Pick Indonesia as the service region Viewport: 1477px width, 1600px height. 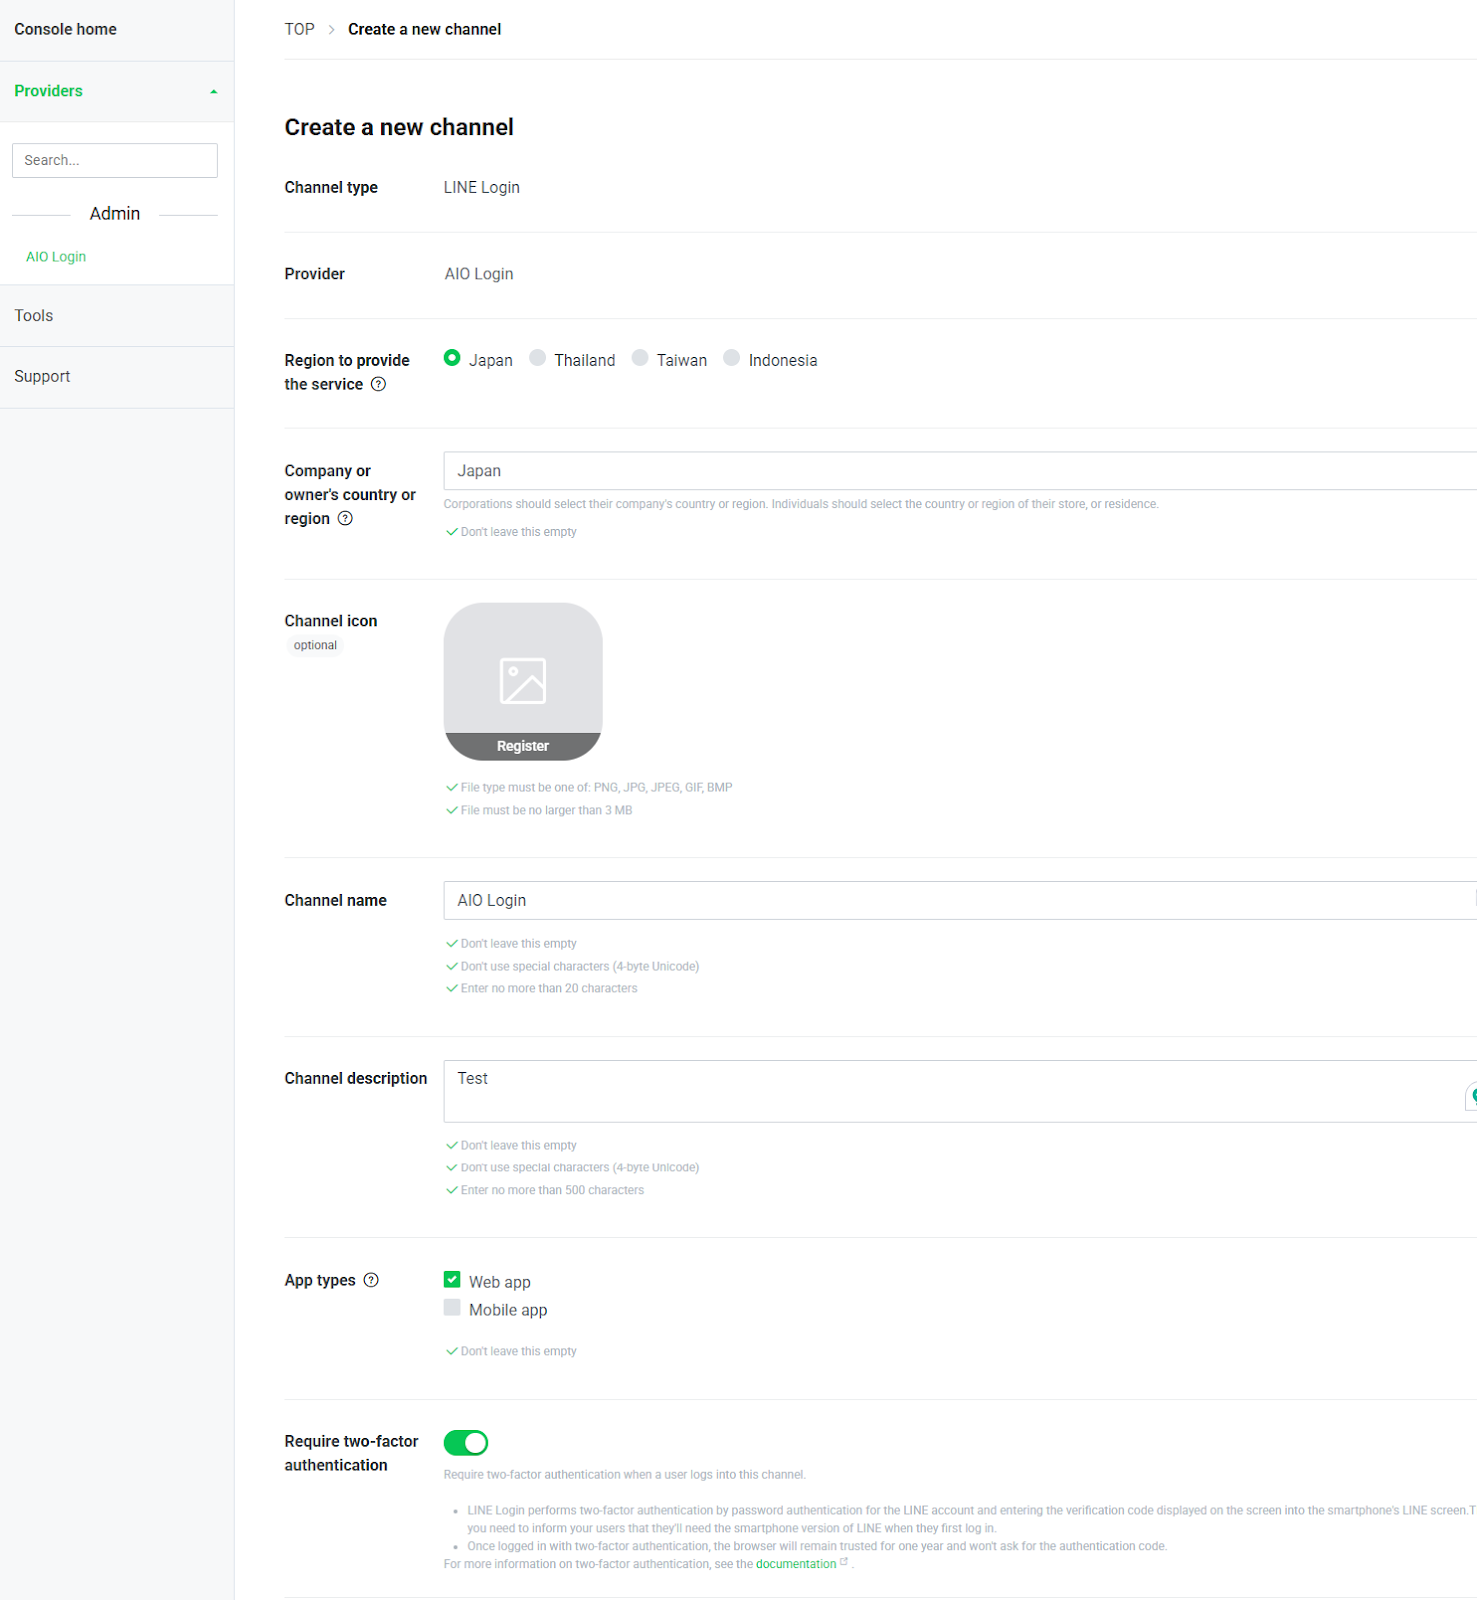732,358
